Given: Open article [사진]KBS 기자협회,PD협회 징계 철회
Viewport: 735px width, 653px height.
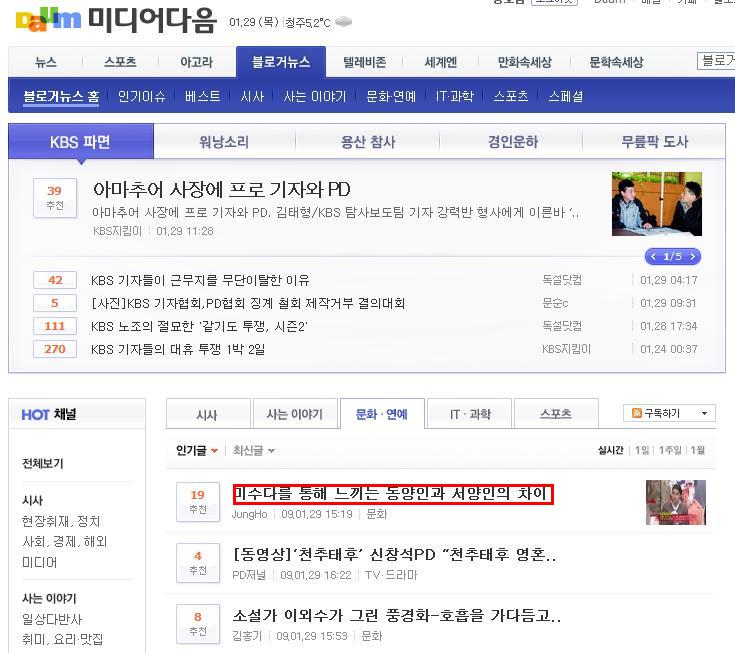Looking at the screenshot, I should [248, 303].
